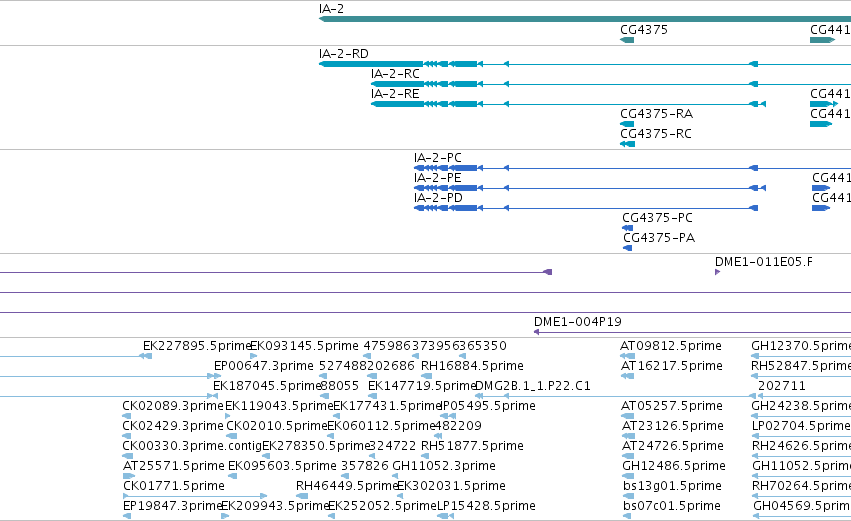
Task: Click the LP02704.5prime EST label
Action: [801, 427]
